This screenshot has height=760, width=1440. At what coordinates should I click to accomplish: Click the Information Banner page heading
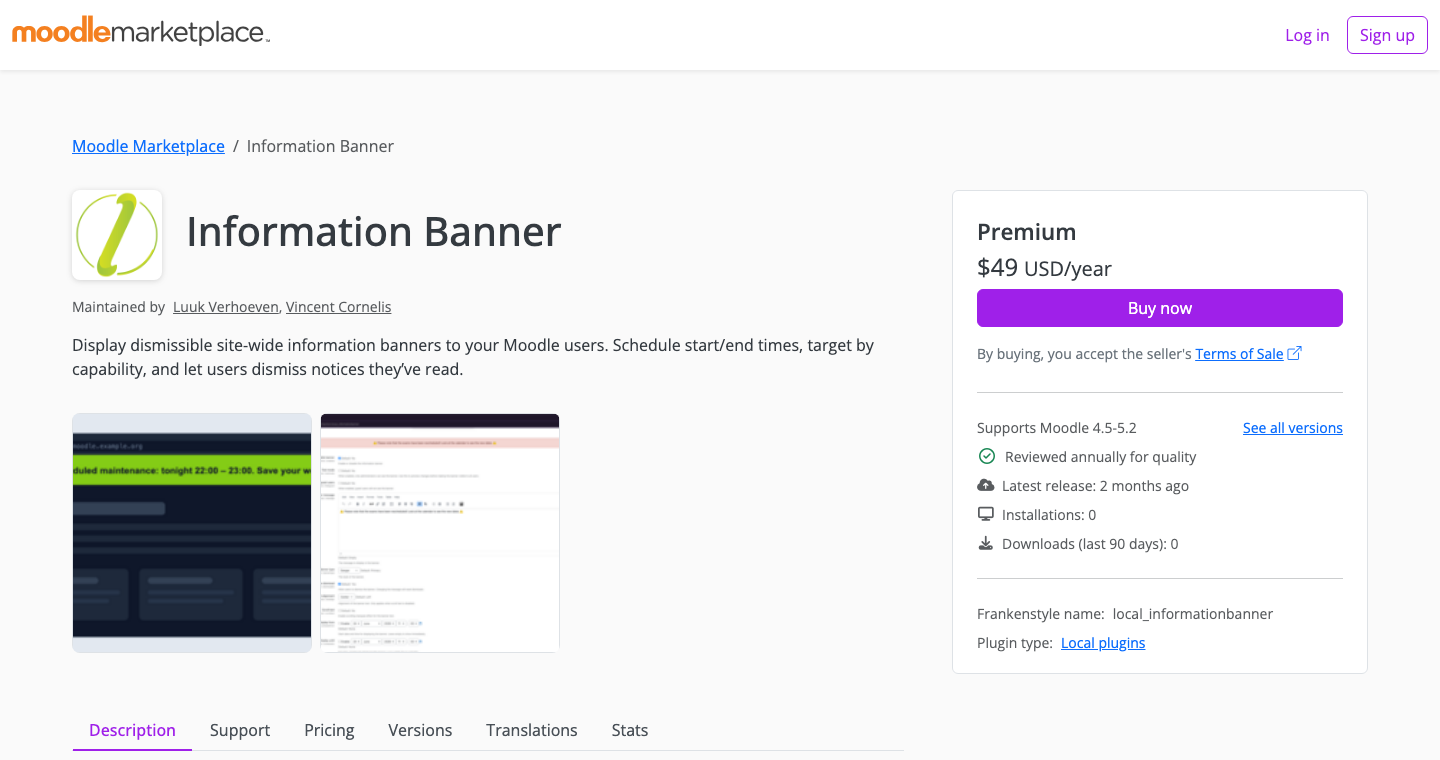[374, 232]
